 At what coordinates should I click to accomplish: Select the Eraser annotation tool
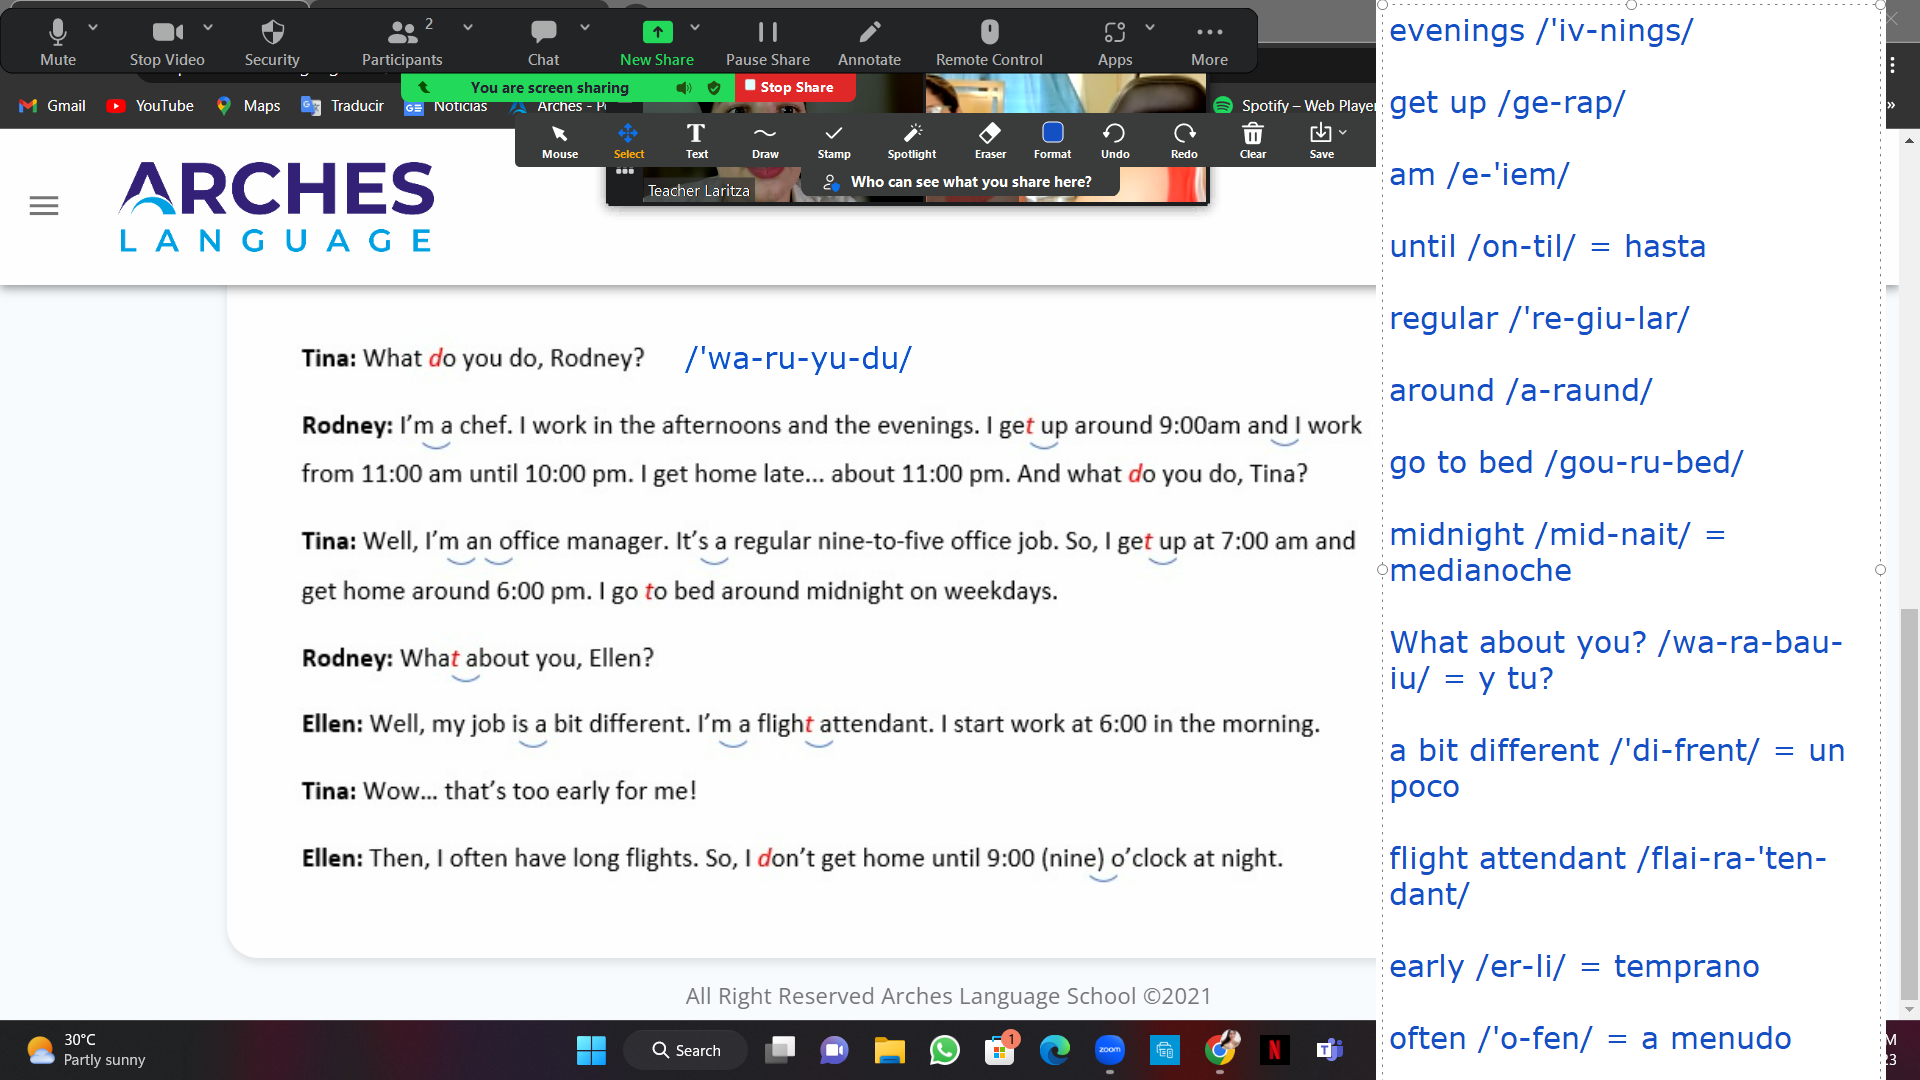[x=990, y=141]
